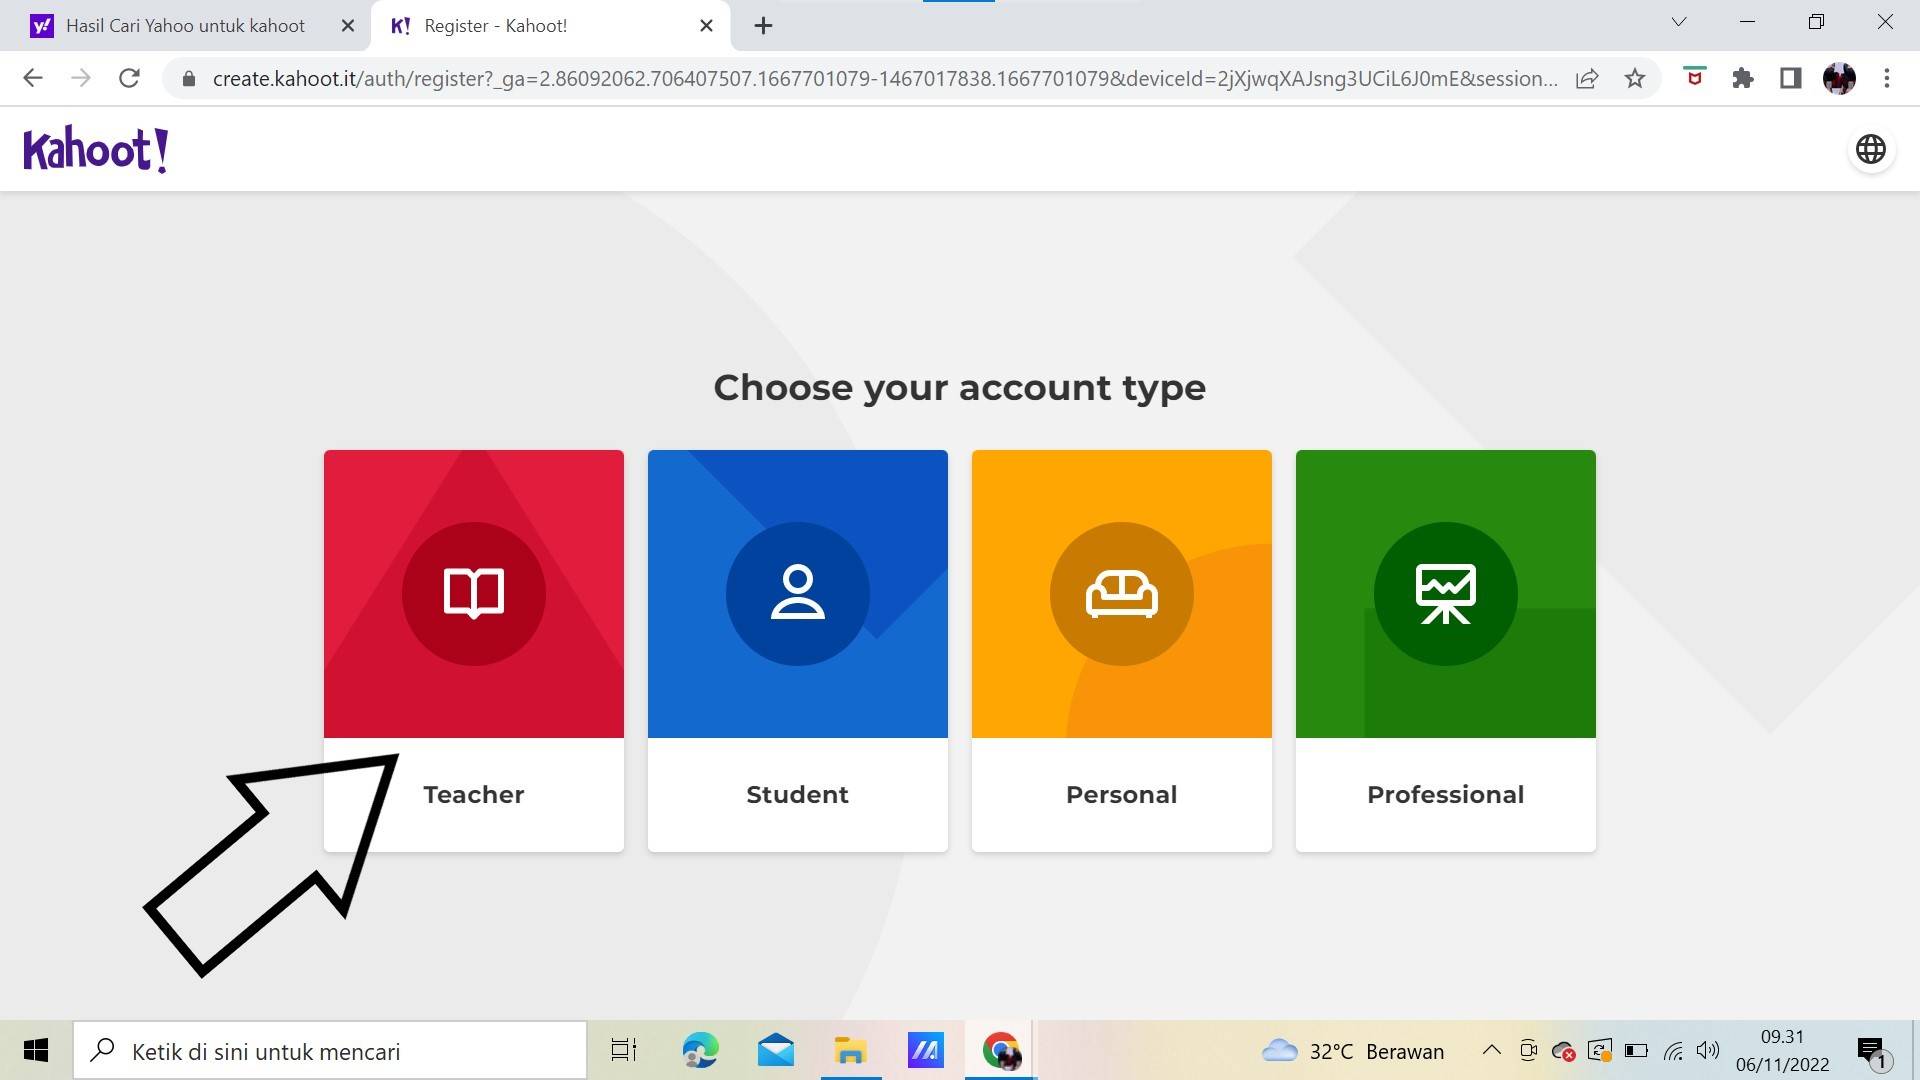Open Extensions puzzle menu

(x=1743, y=78)
